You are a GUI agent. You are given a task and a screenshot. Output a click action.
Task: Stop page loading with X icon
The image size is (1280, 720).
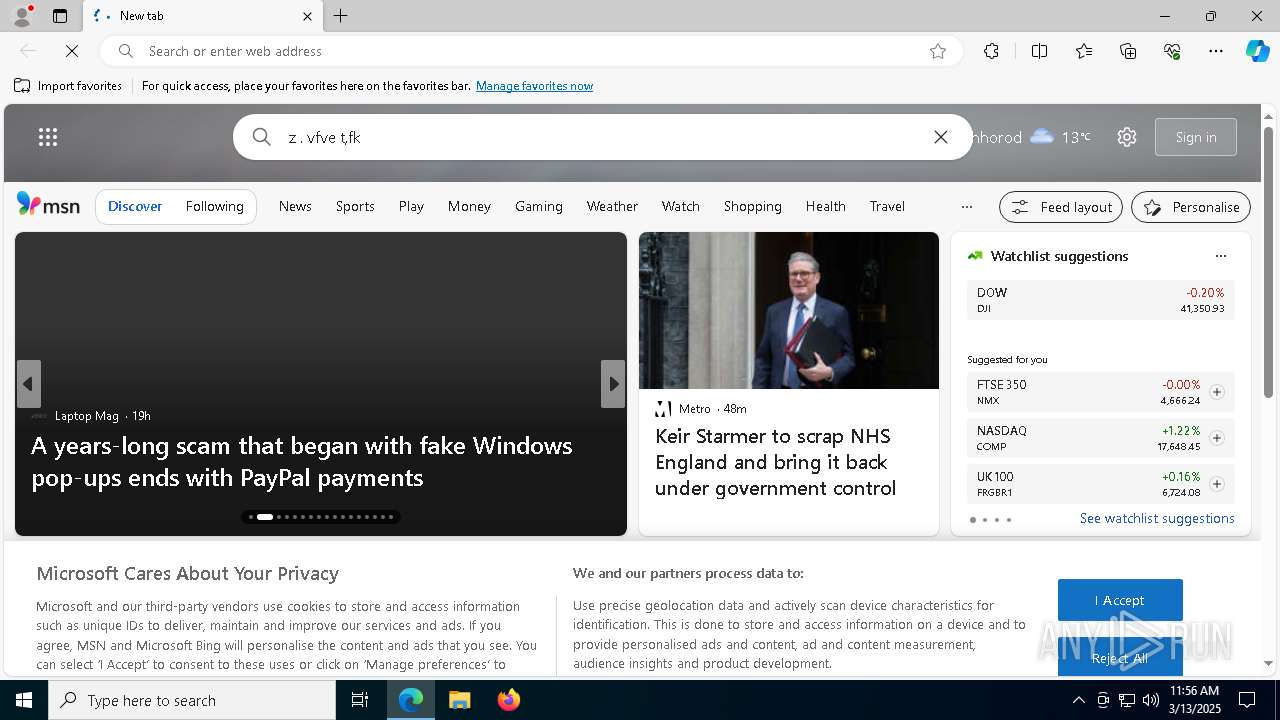tap(72, 51)
